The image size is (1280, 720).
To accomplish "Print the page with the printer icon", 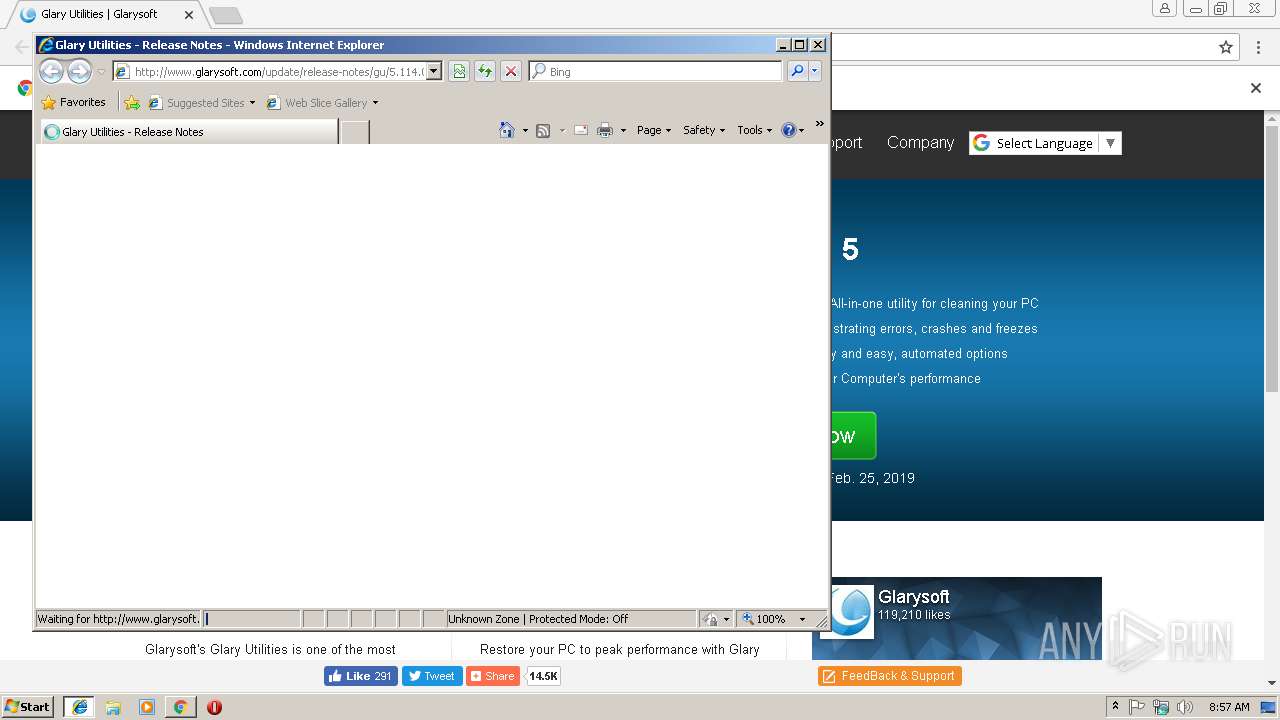I will pos(605,130).
